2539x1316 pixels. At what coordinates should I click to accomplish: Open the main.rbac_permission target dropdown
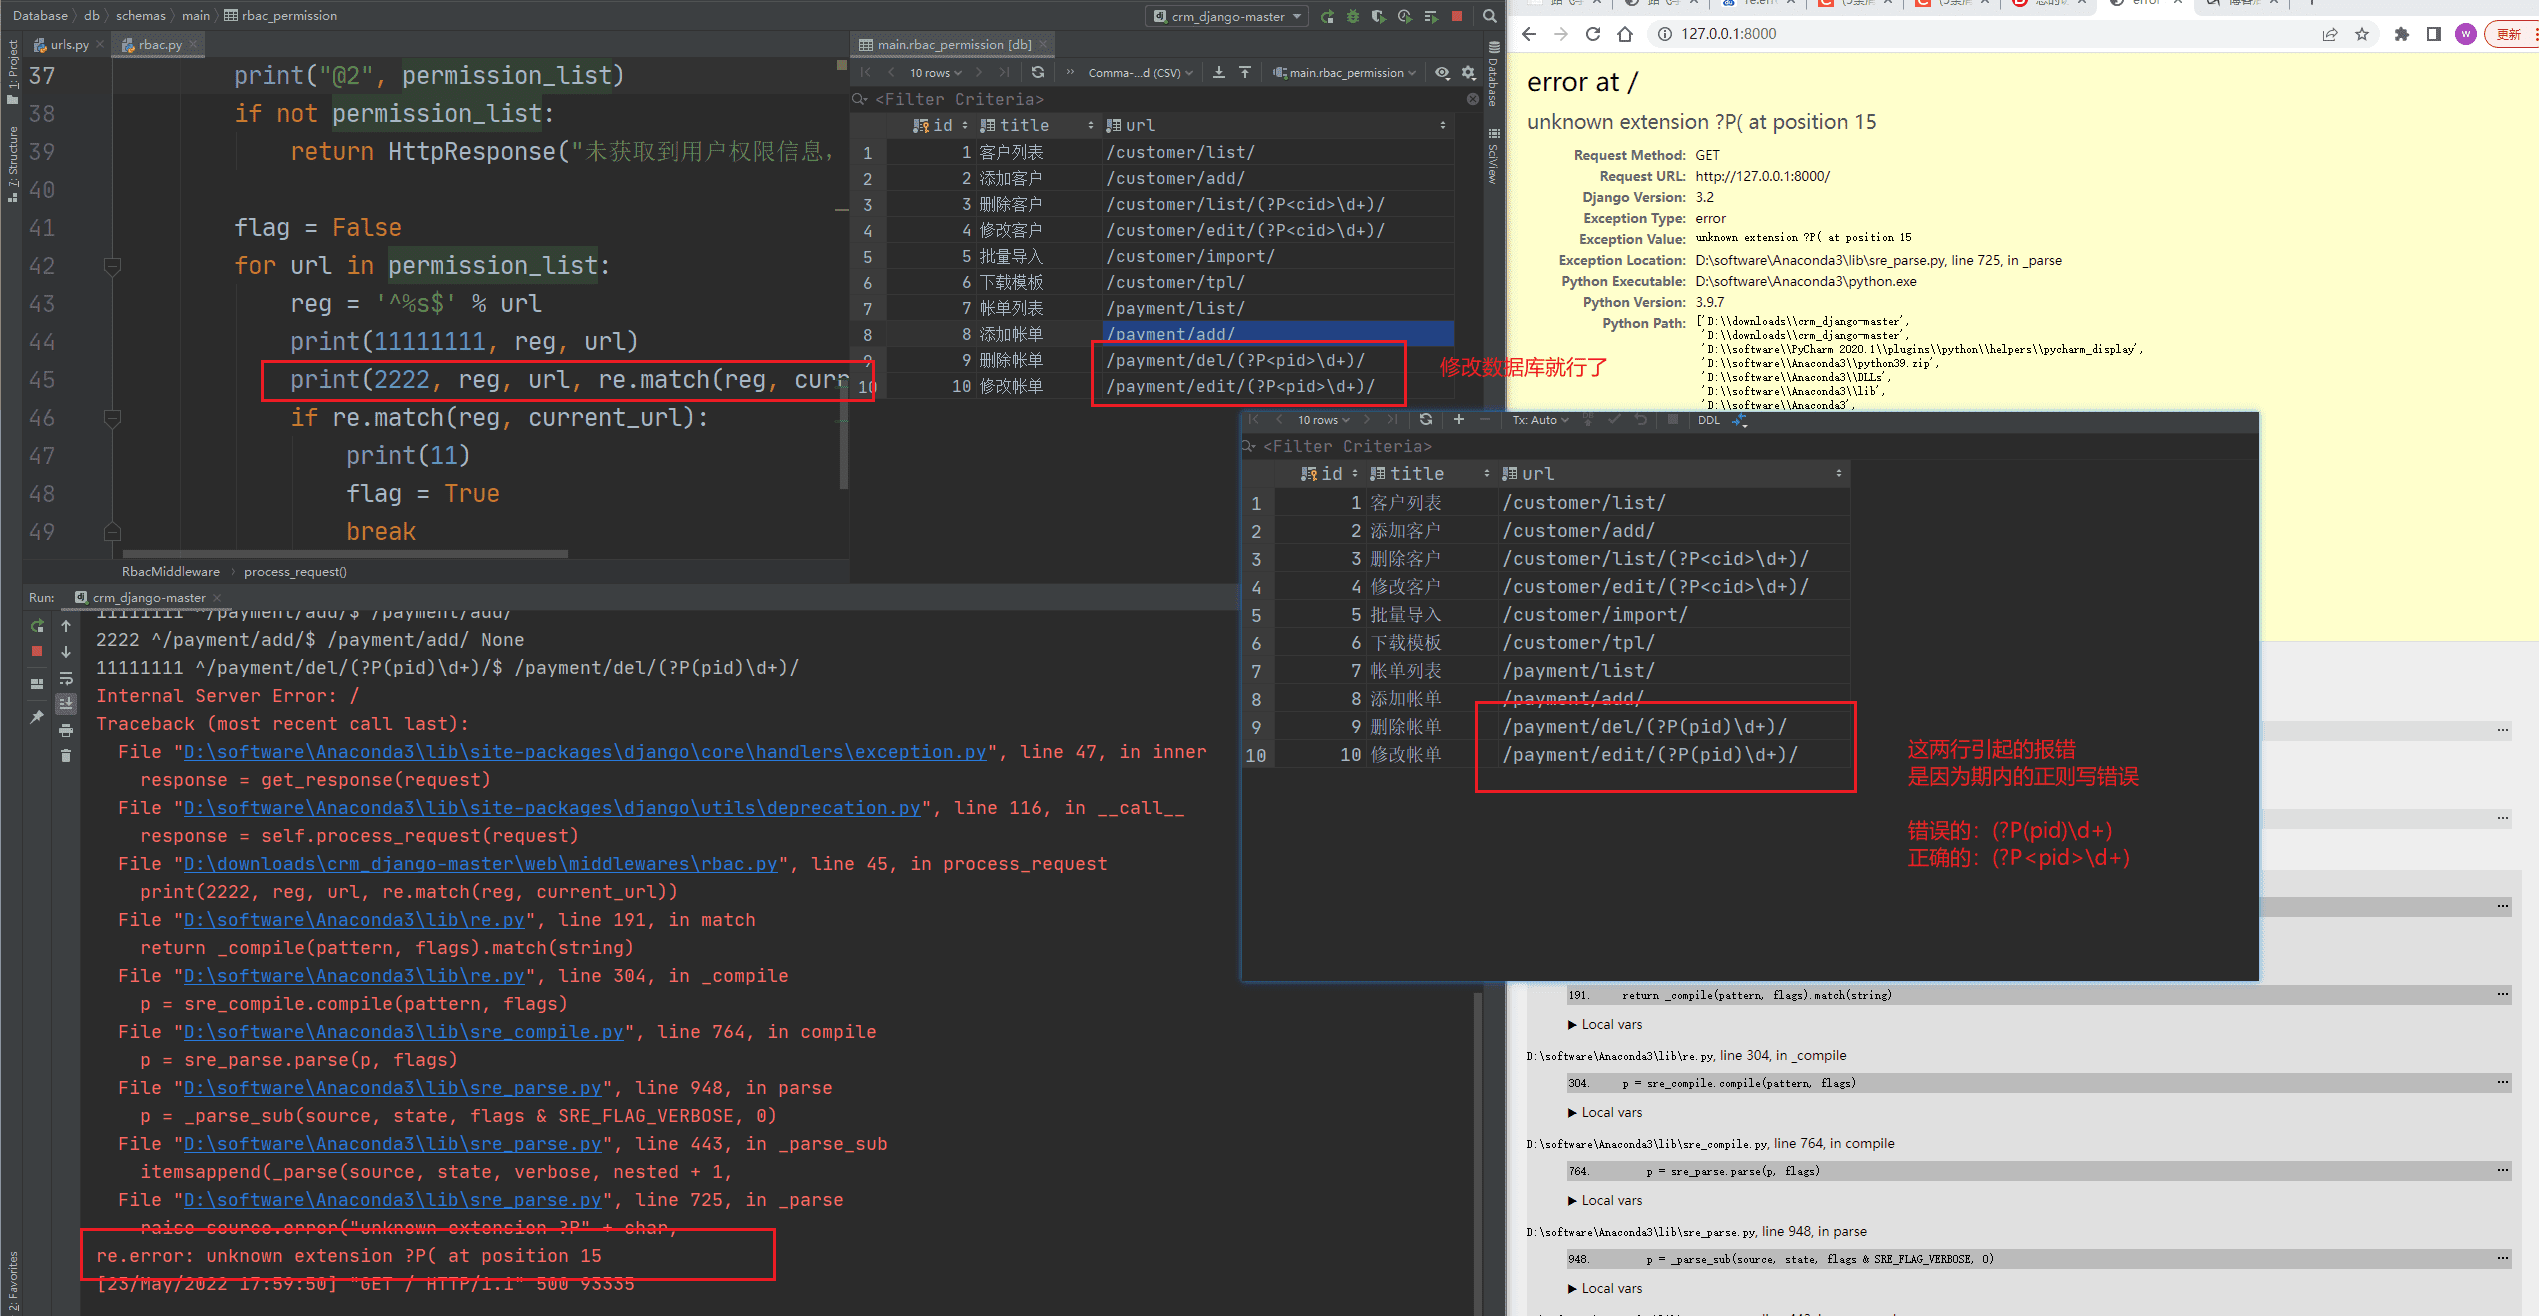pyautogui.click(x=1345, y=72)
